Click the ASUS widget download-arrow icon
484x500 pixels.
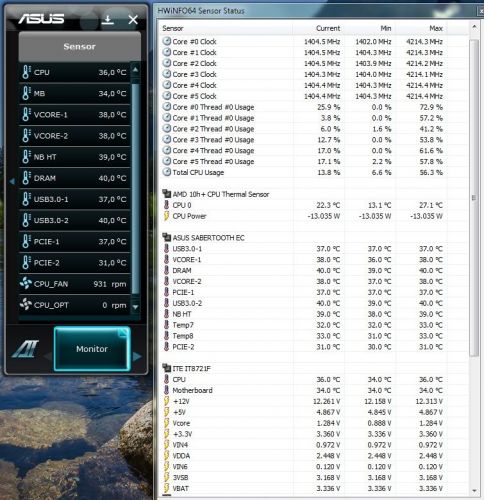click(107, 20)
